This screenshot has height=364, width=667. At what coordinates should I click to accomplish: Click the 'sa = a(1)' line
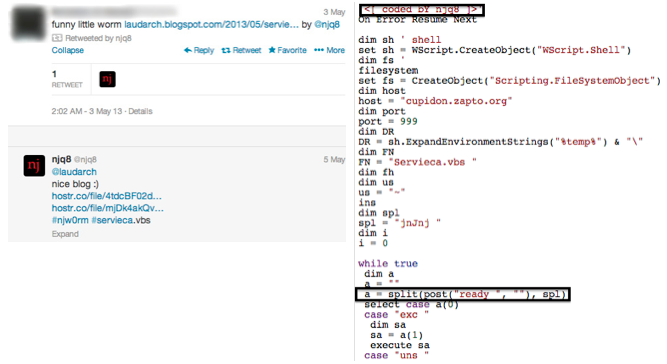(x=396, y=335)
